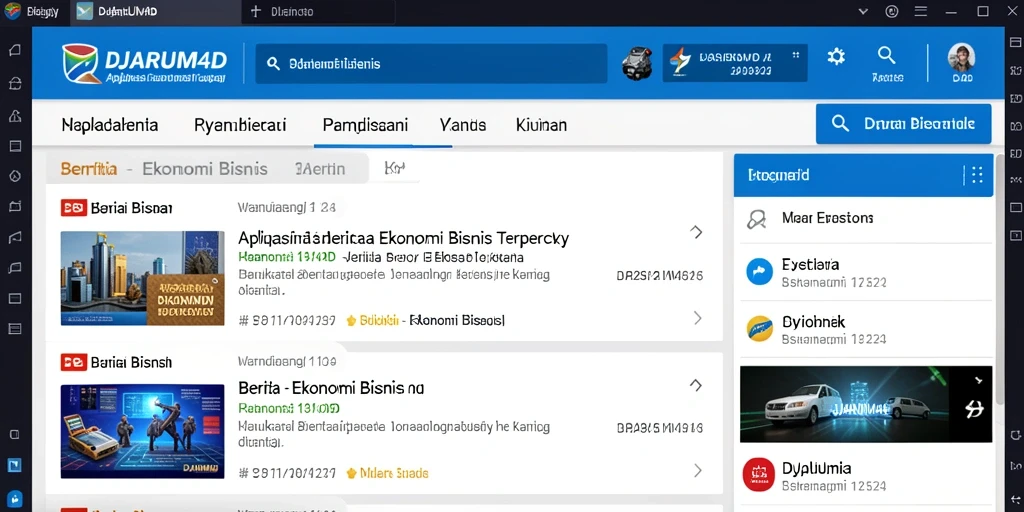The image size is (1024, 512).
Task: Click the small grid dots in header account box
Action: click(795, 56)
